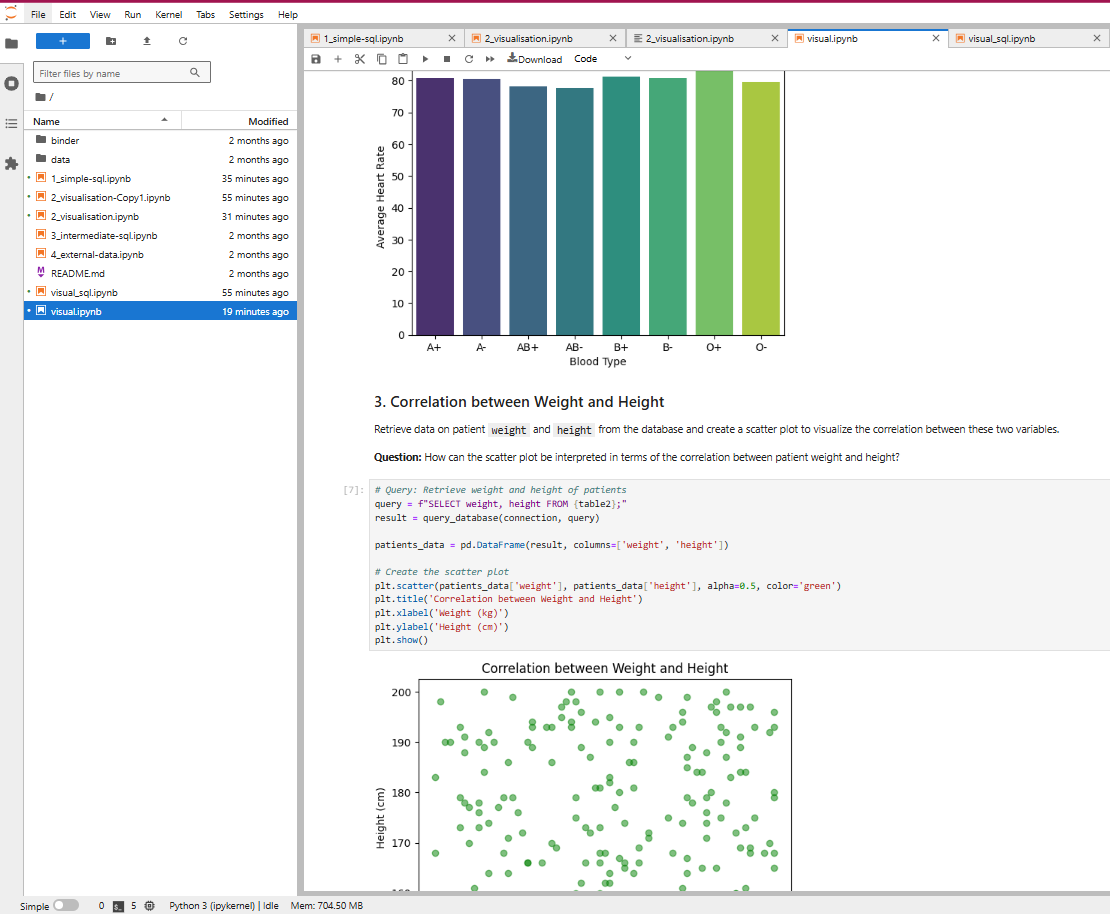Click the Download button in toolbar
The height and width of the screenshot is (915, 1110).
point(534,59)
